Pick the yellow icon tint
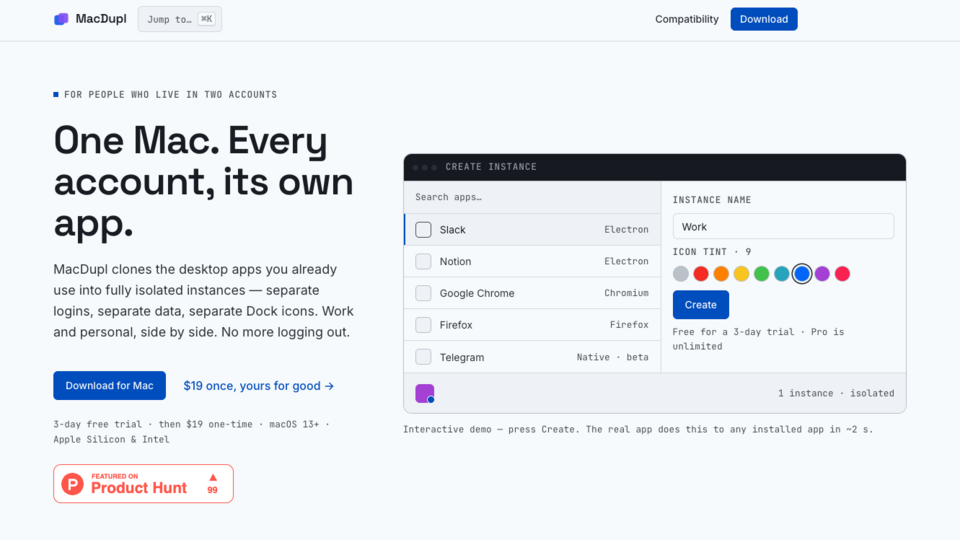Image resolution: width=960 pixels, height=540 pixels. tap(741, 274)
